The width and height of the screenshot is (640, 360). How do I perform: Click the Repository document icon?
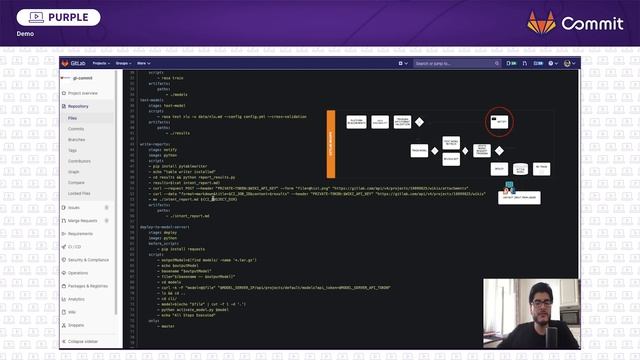(64, 106)
